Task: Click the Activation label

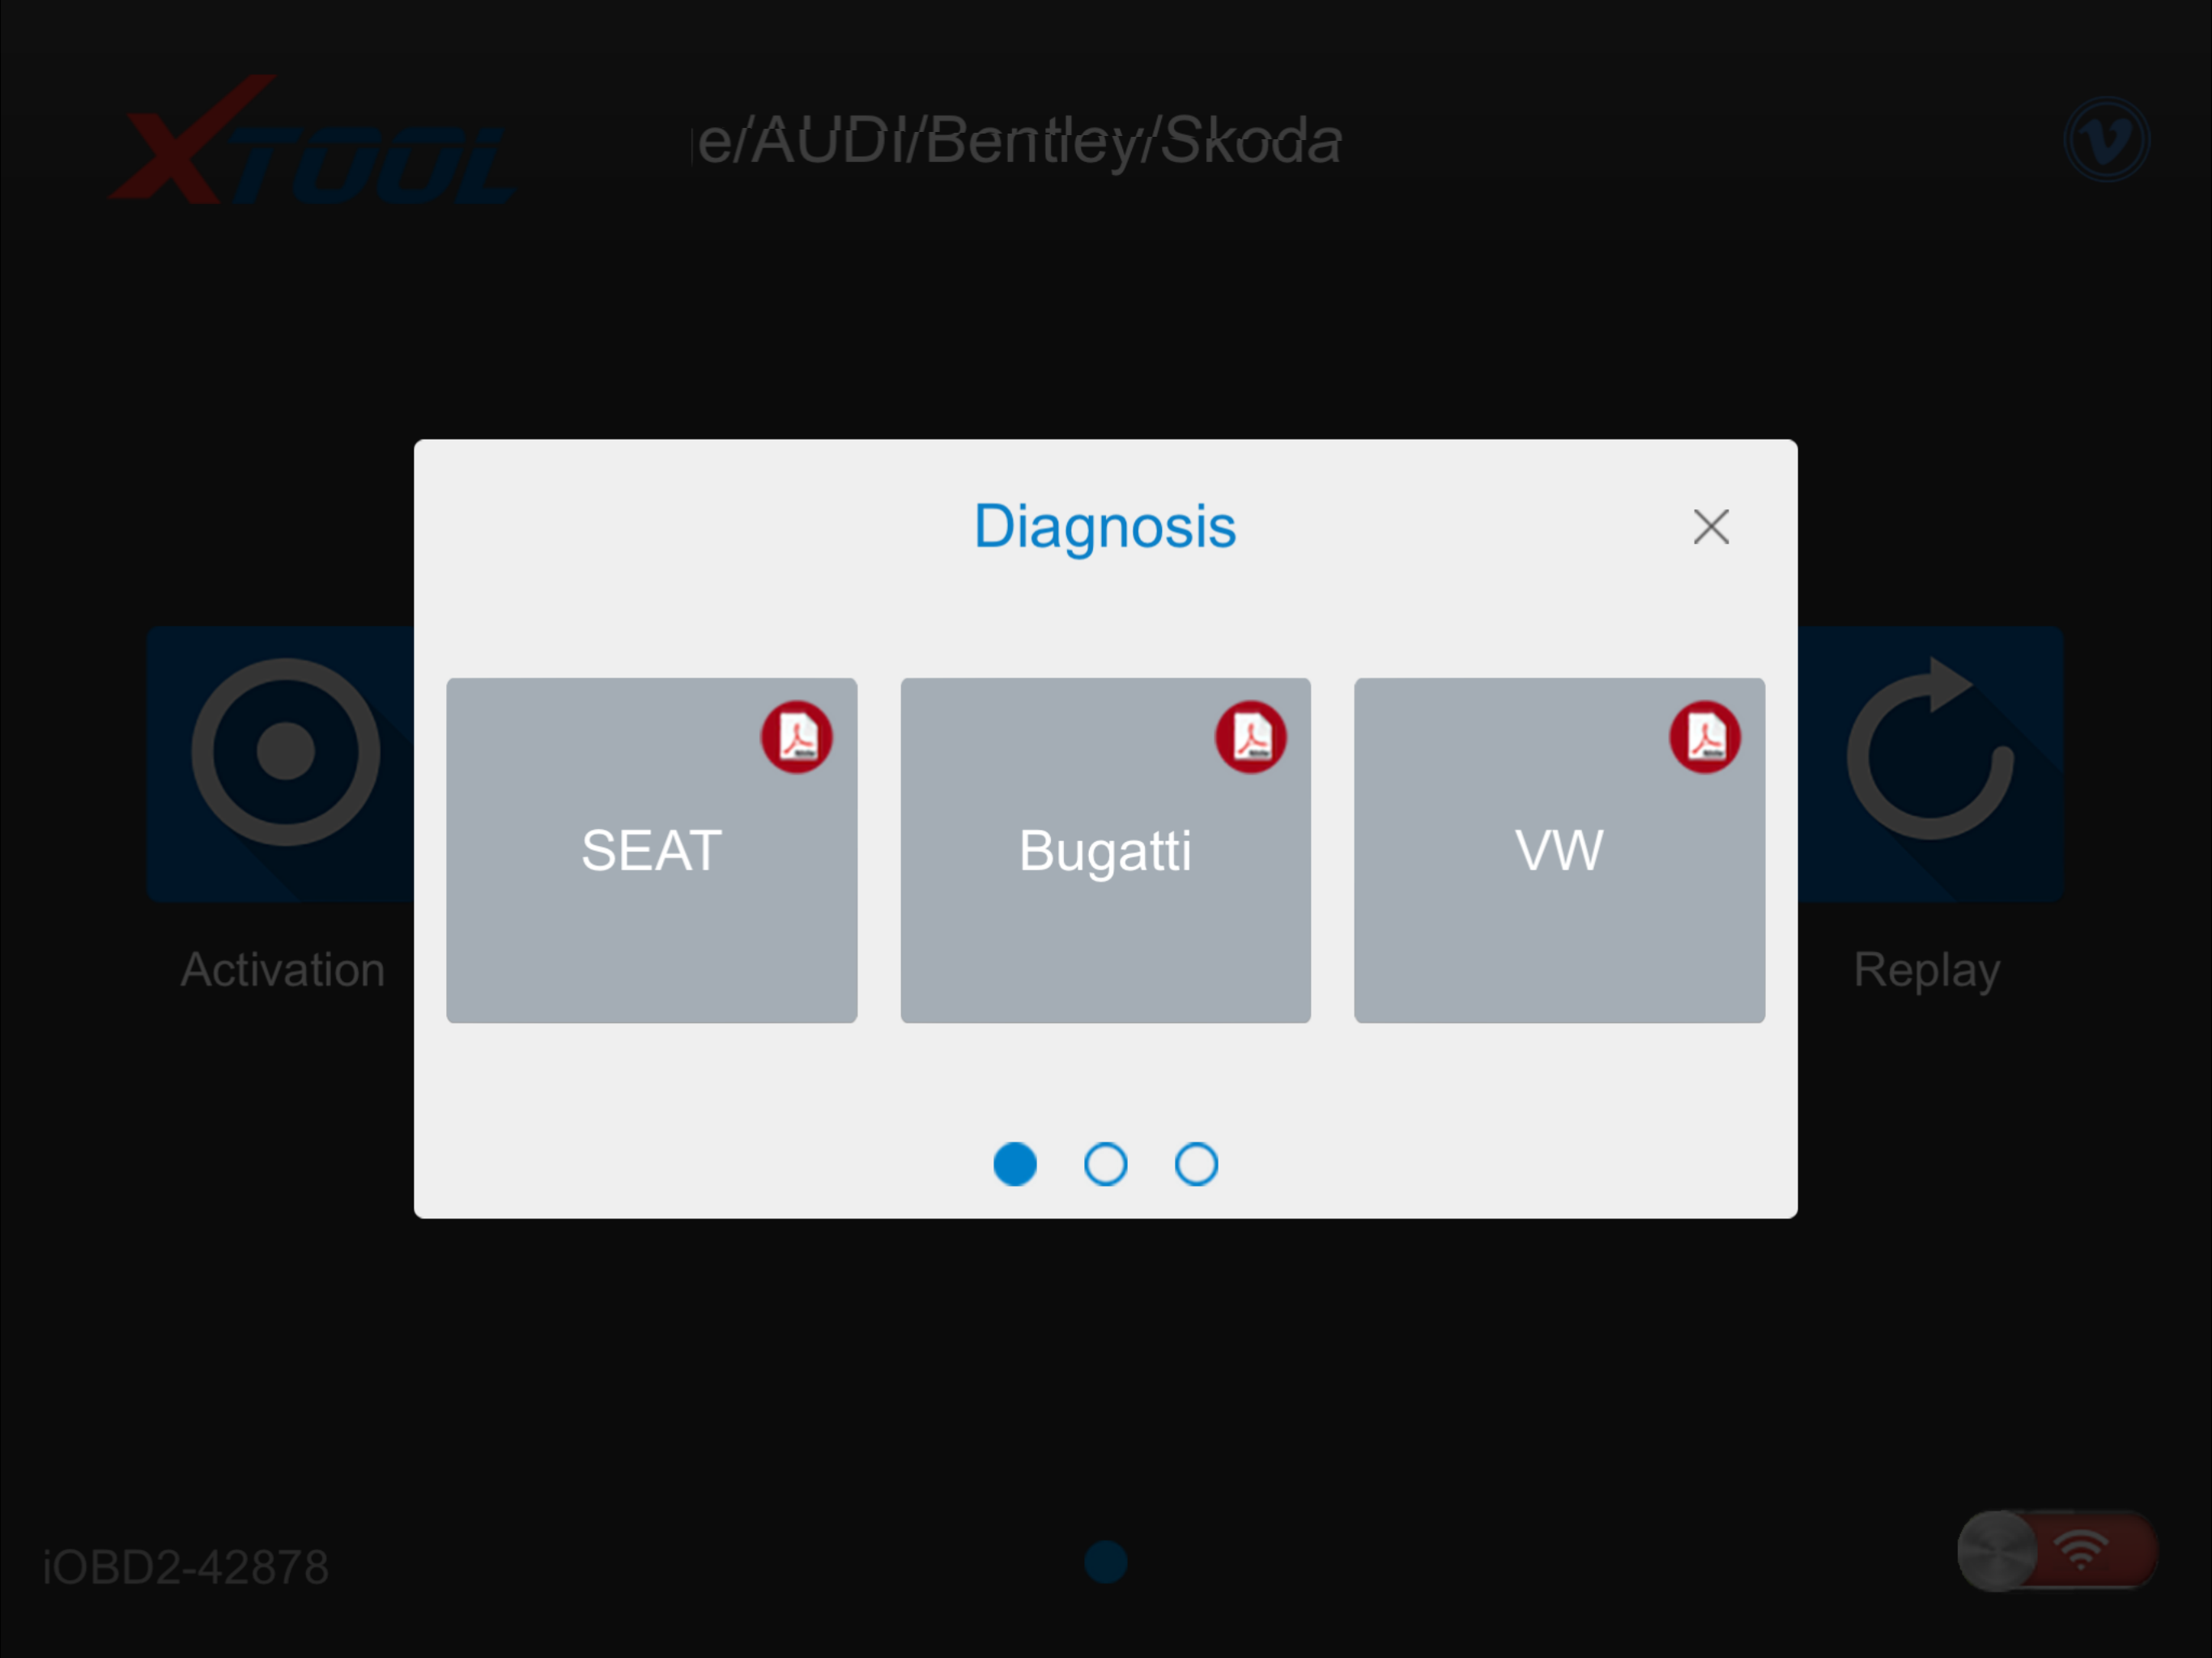Action: (283, 970)
